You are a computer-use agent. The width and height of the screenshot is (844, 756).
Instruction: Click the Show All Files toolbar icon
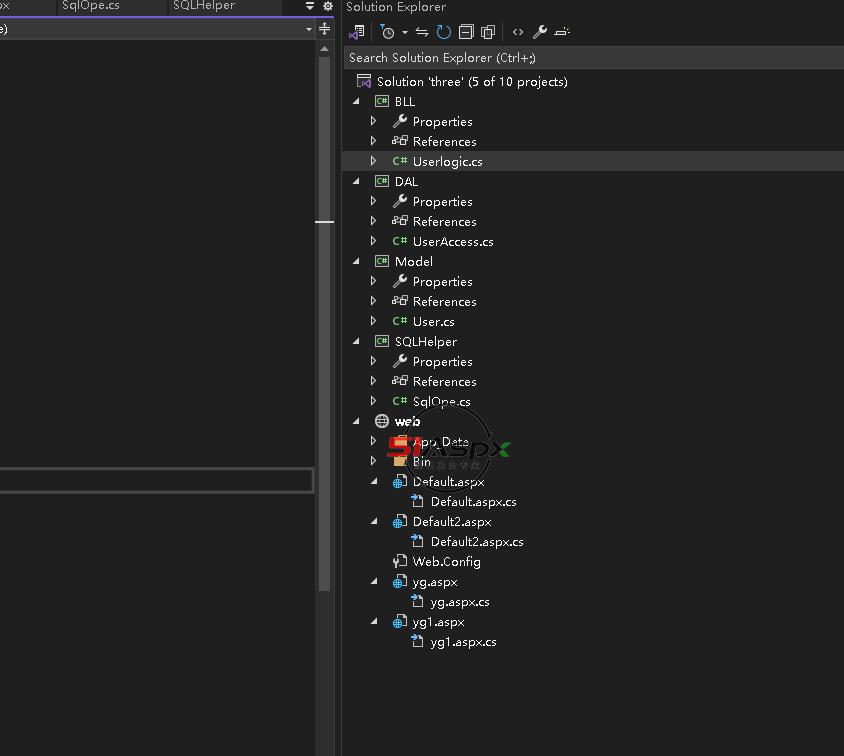point(488,32)
